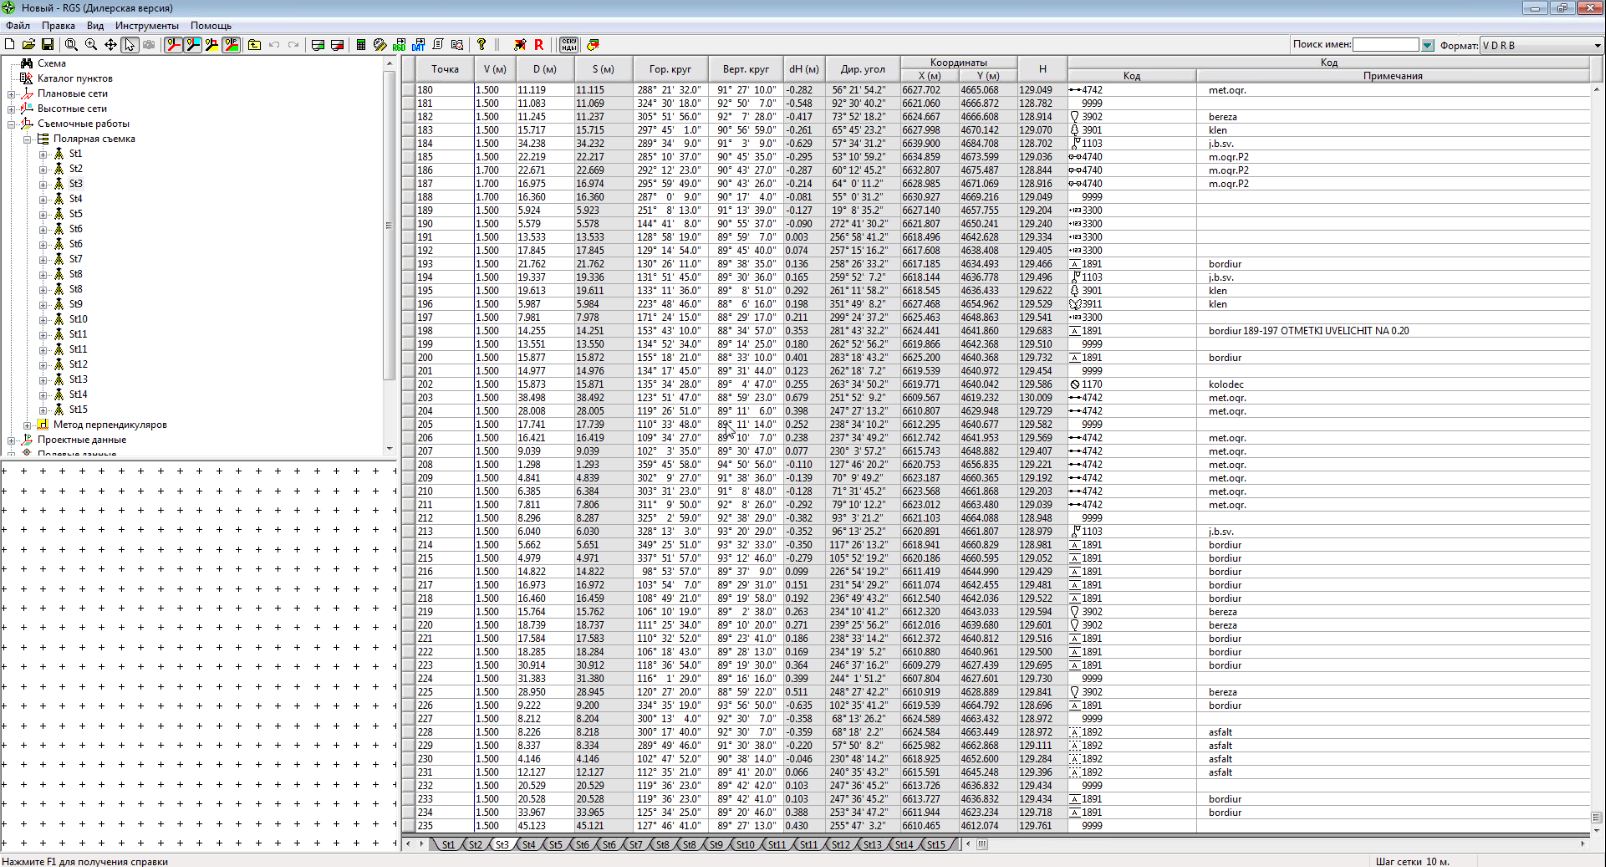This screenshot has height=867, width=1606.
Task: Switch to the St10 sheet tab
Action: (x=745, y=845)
